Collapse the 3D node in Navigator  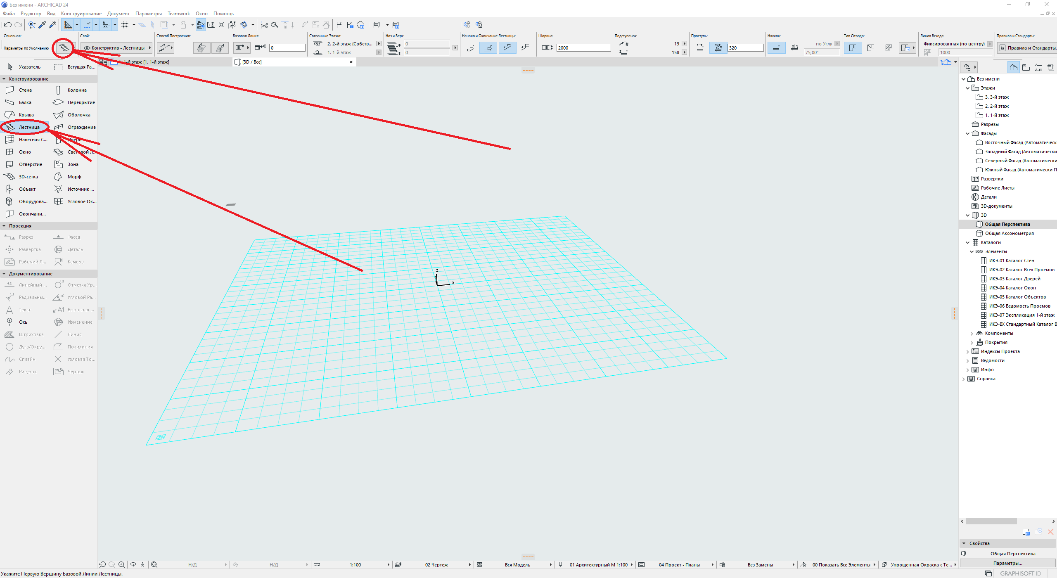tap(967, 215)
